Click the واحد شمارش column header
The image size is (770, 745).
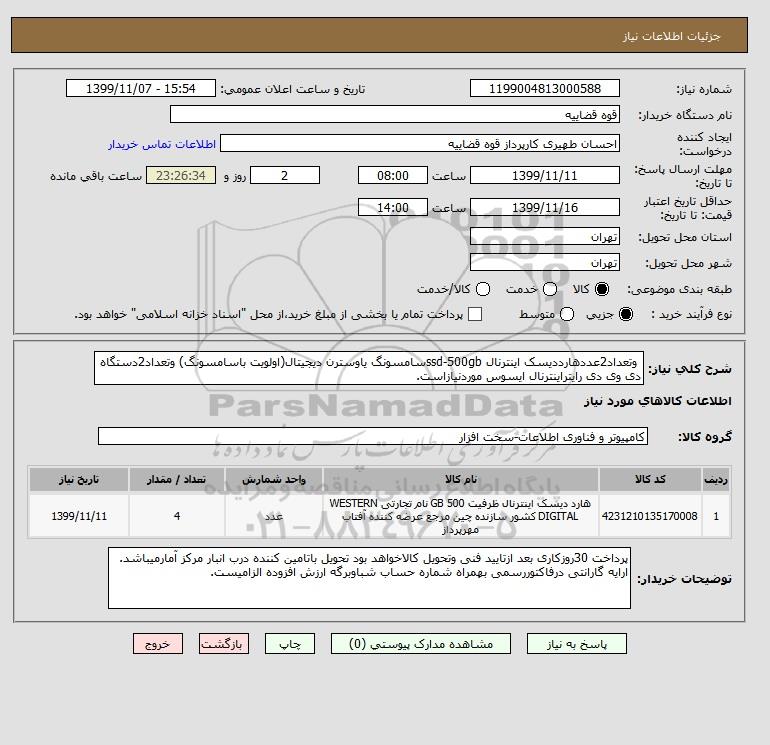click(274, 479)
